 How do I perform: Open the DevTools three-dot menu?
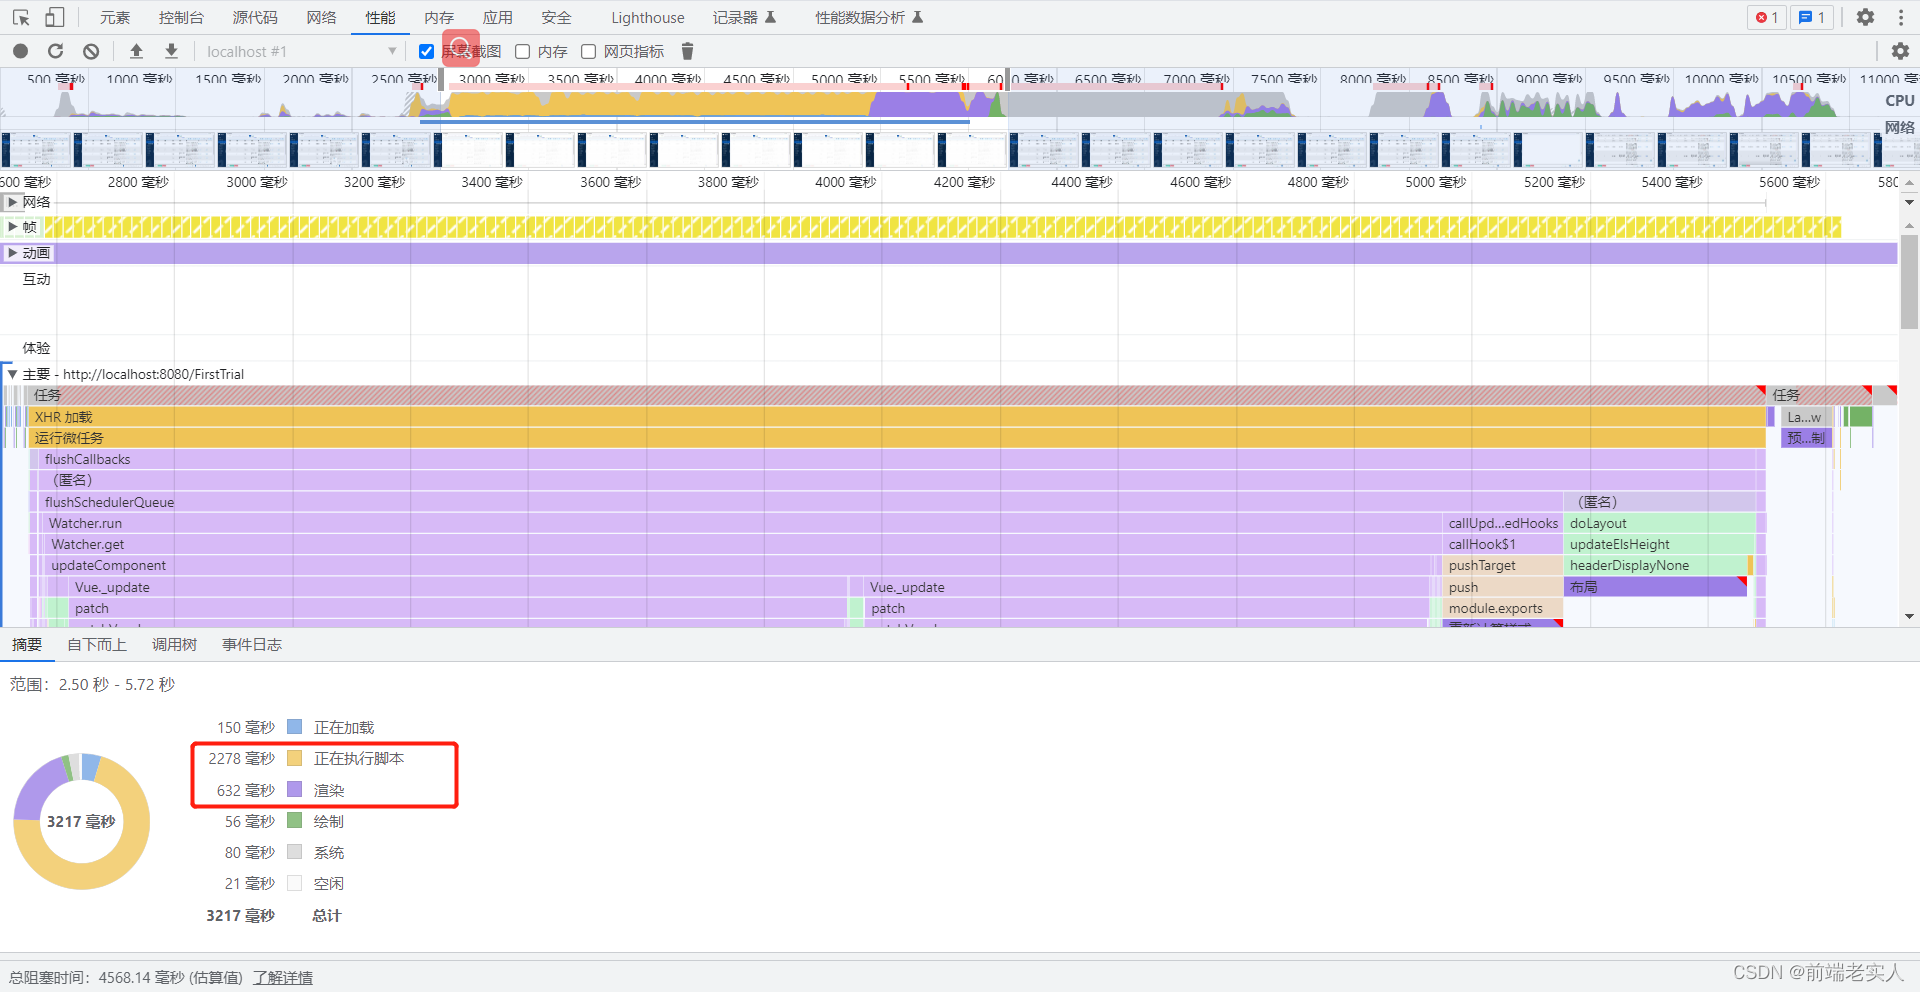point(1901,17)
